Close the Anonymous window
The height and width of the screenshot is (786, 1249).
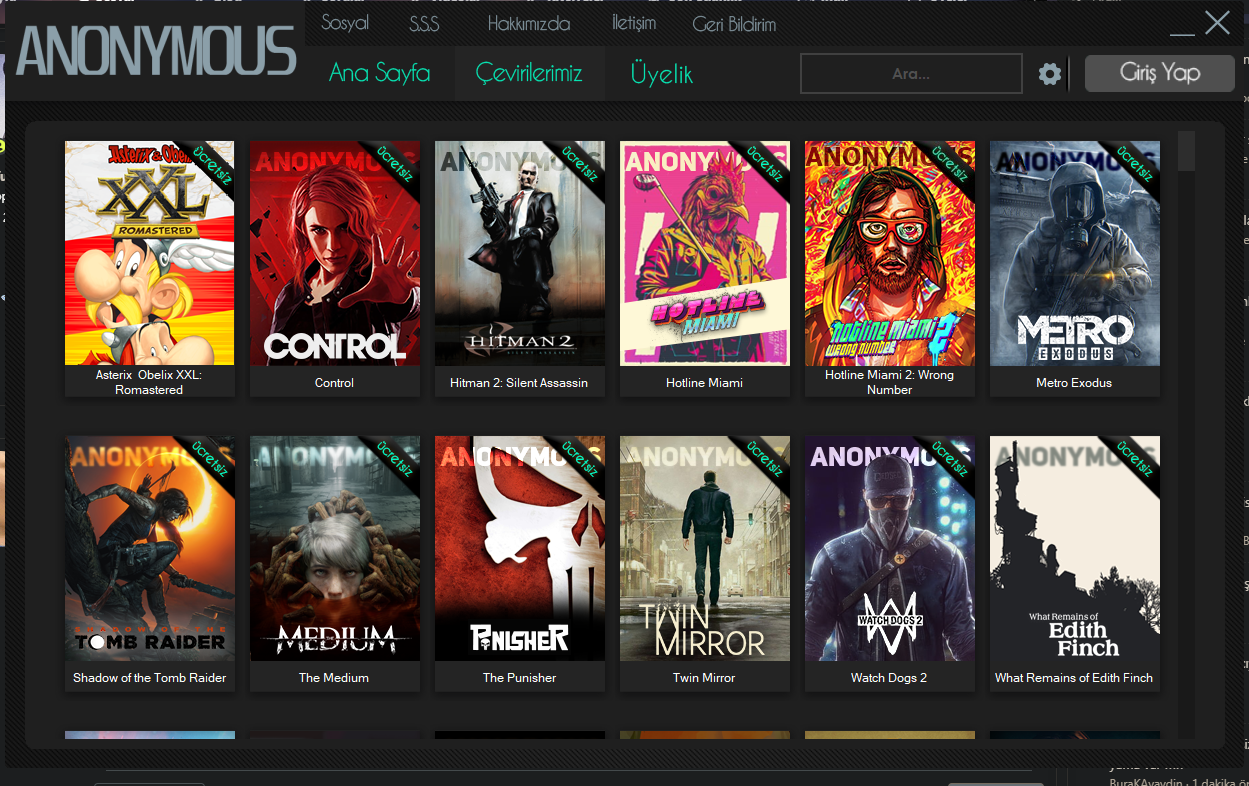click(1217, 23)
